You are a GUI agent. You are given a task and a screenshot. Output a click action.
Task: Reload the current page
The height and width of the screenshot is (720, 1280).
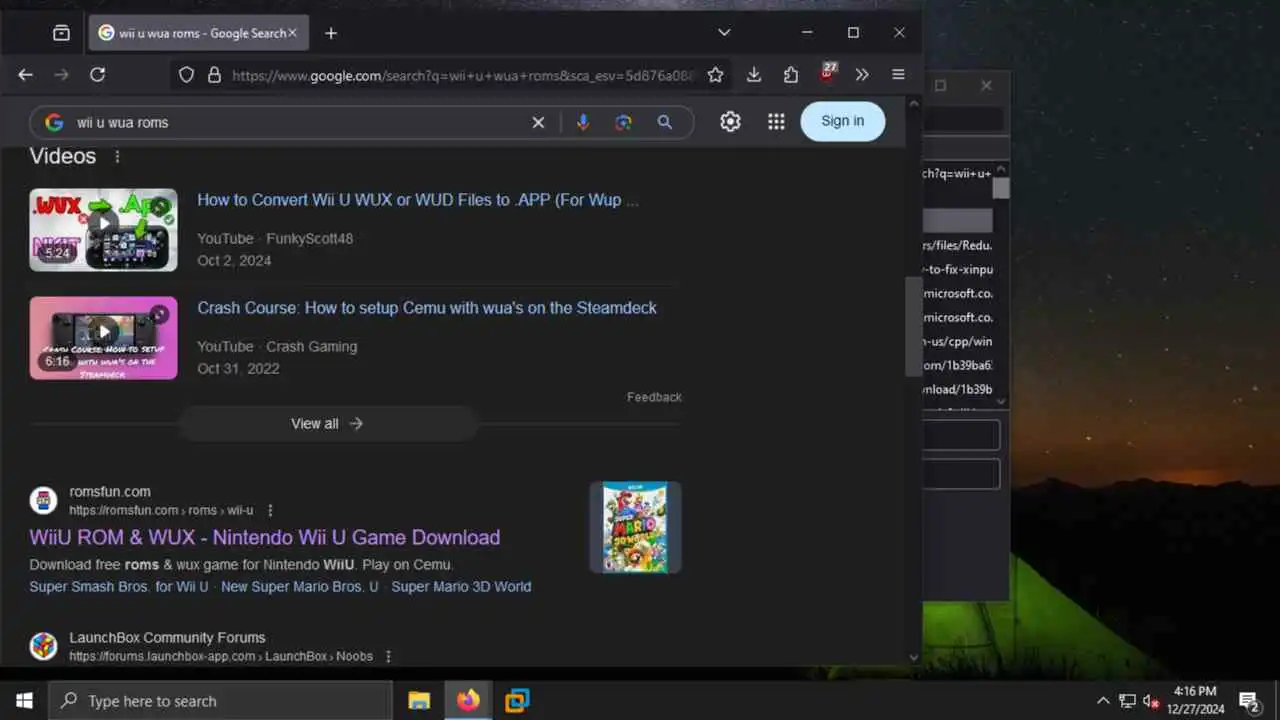pos(97,75)
